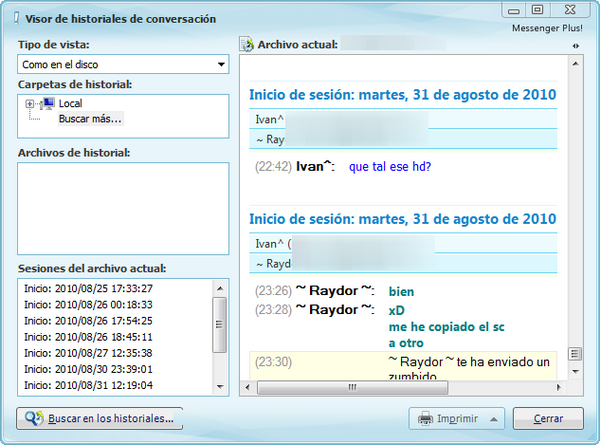
Task: Click the Cerrar button
Action: coord(548,419)
